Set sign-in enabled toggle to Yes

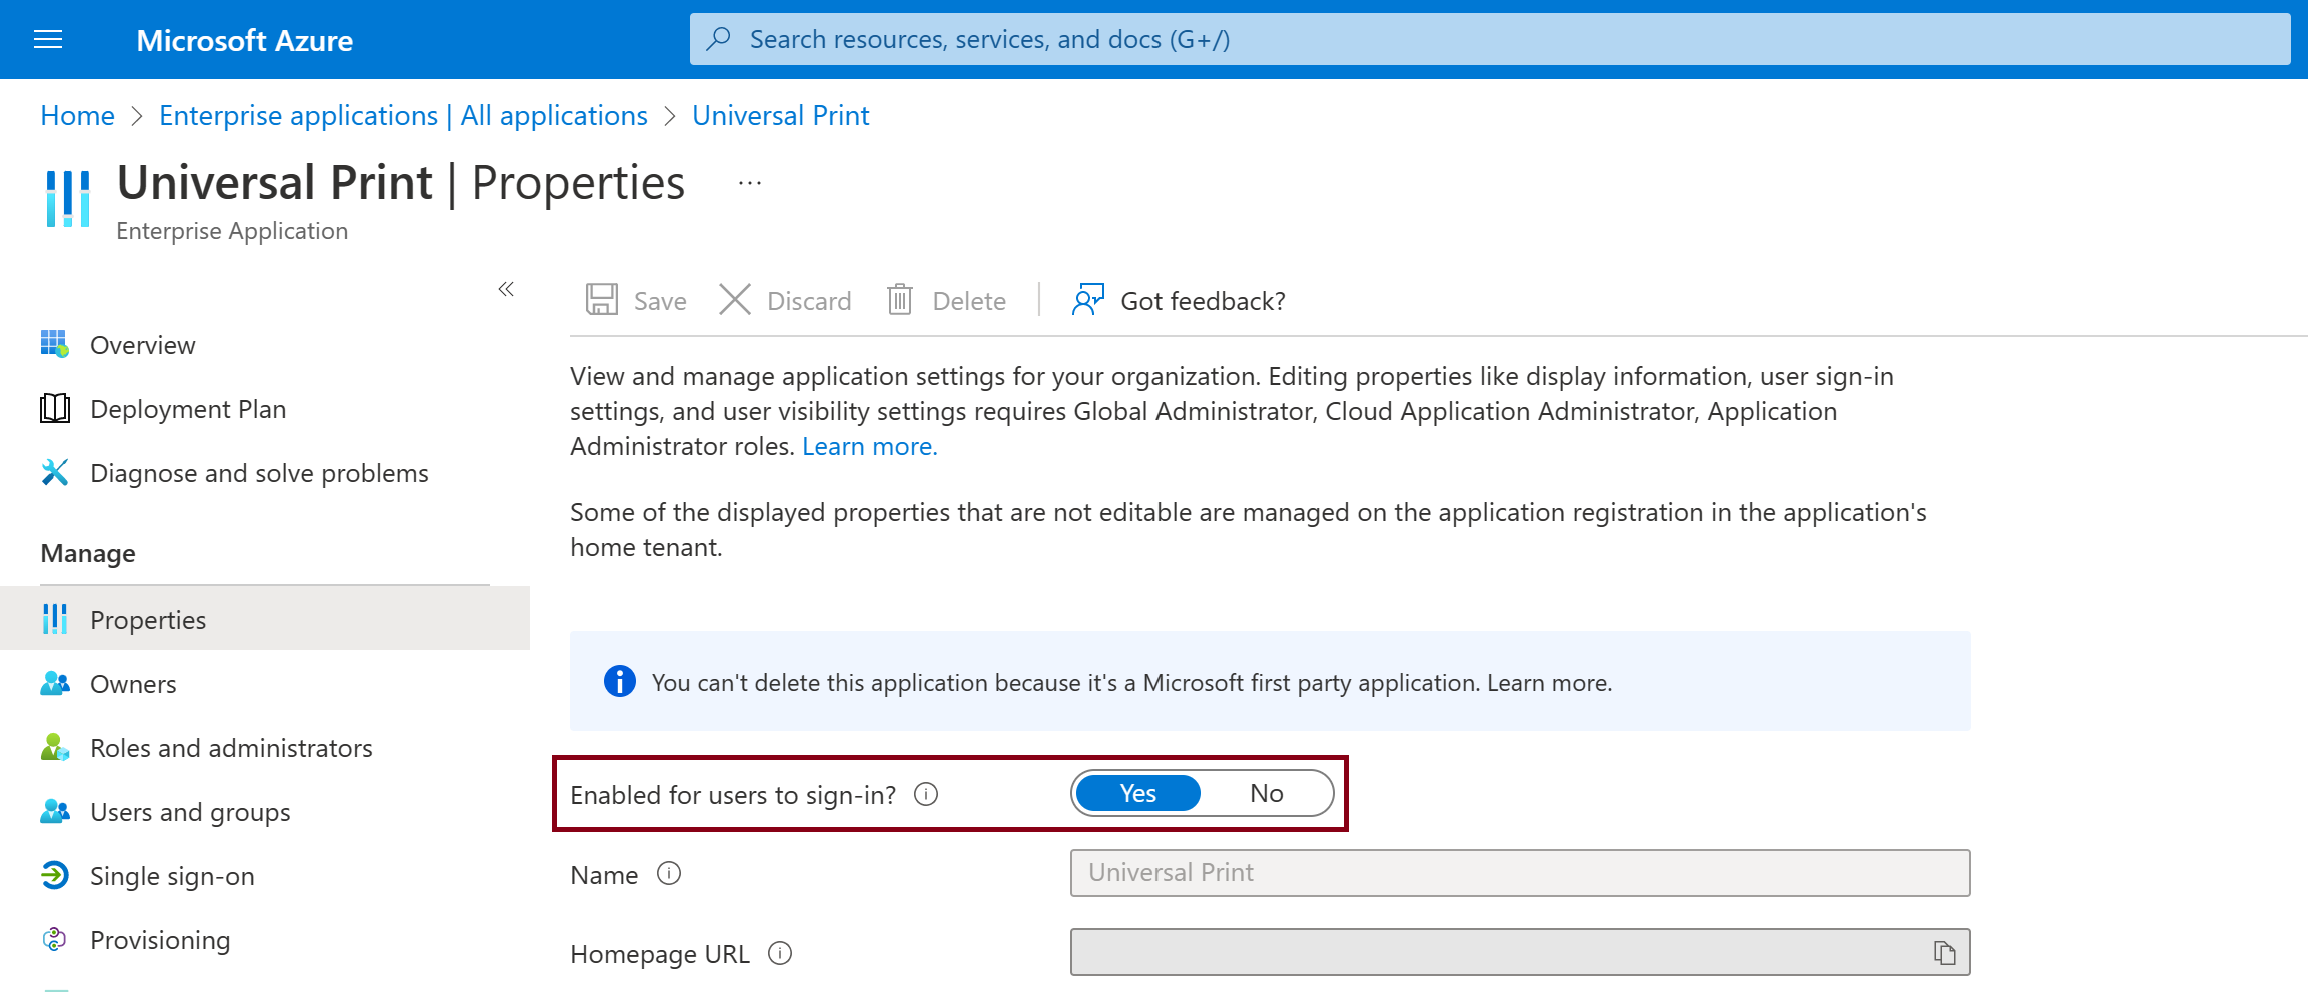pos(1138,793)
